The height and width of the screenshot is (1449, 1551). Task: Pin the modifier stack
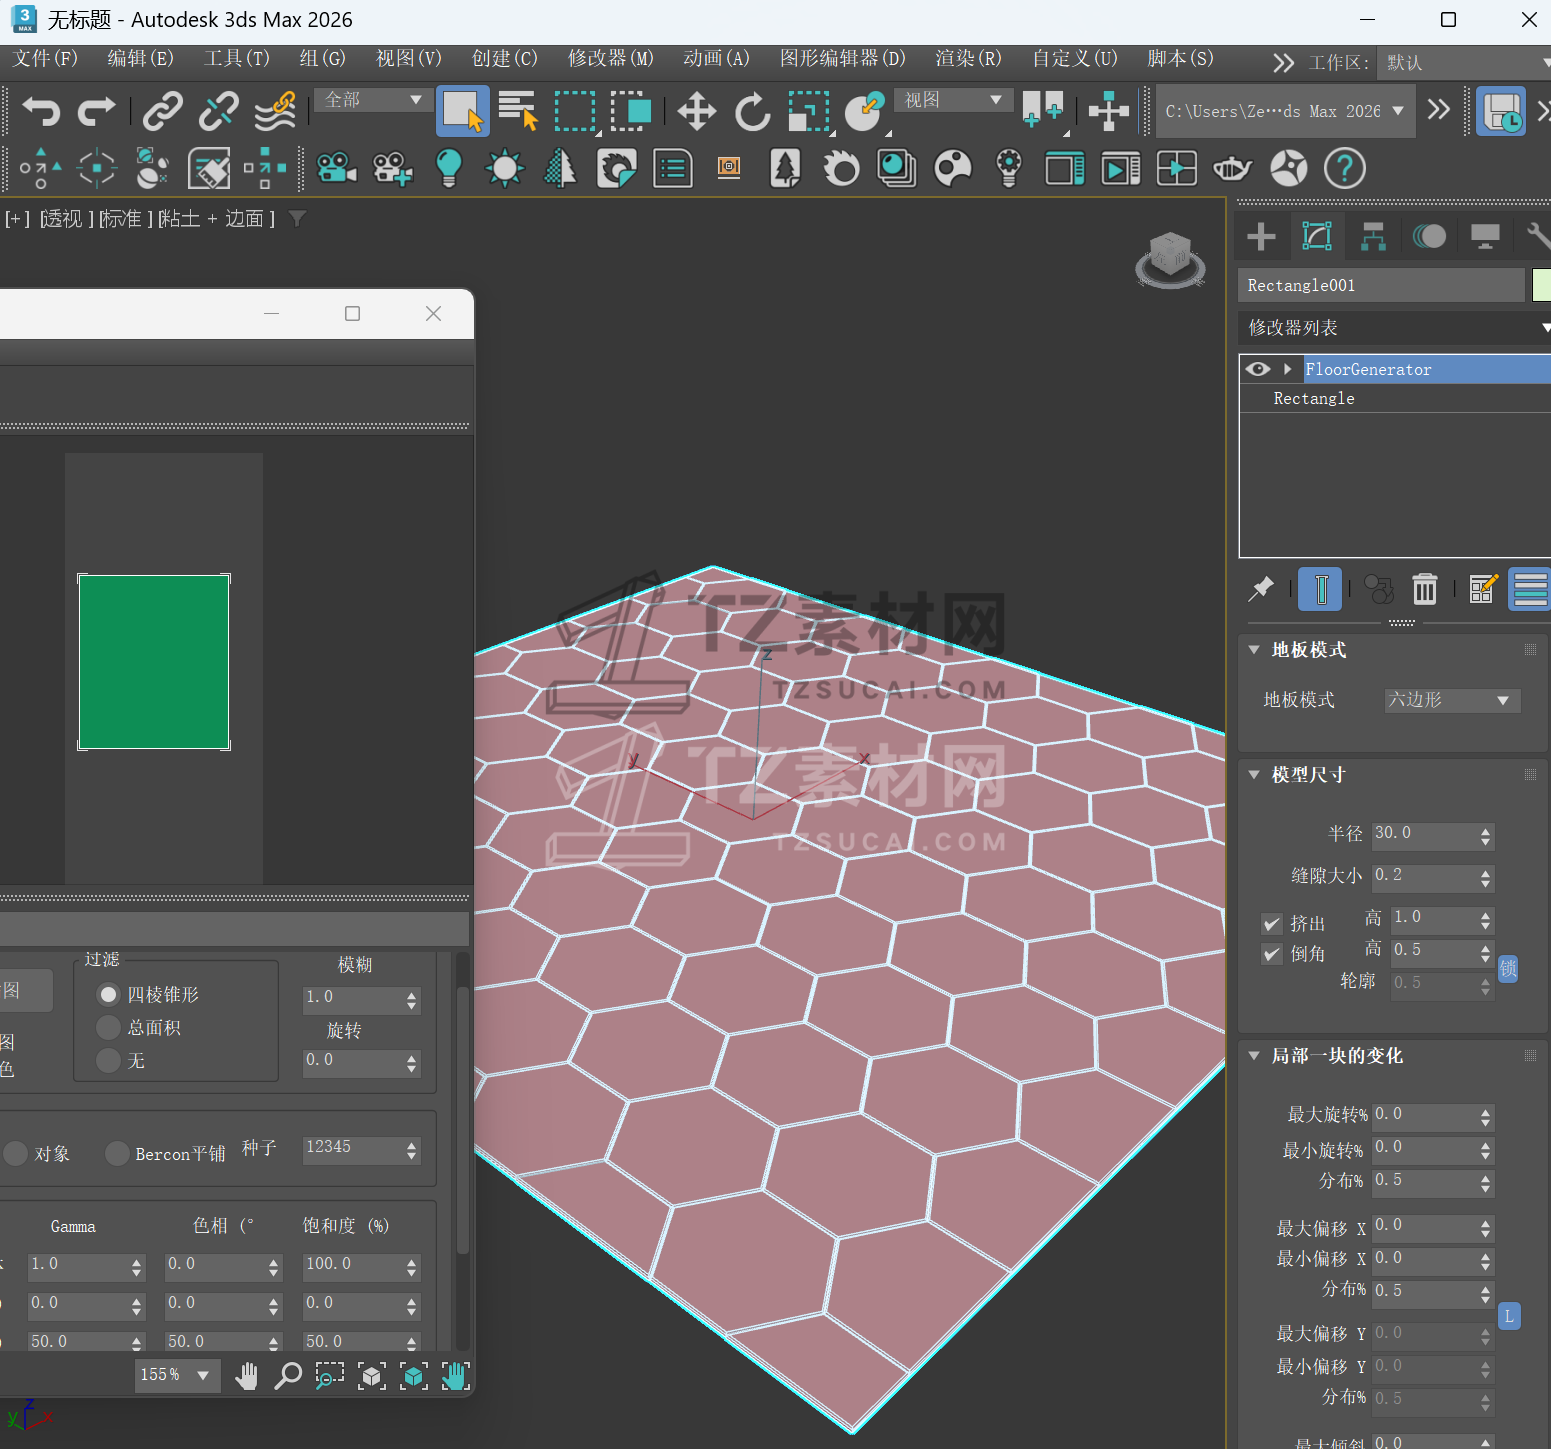(x=1261, y=589)
